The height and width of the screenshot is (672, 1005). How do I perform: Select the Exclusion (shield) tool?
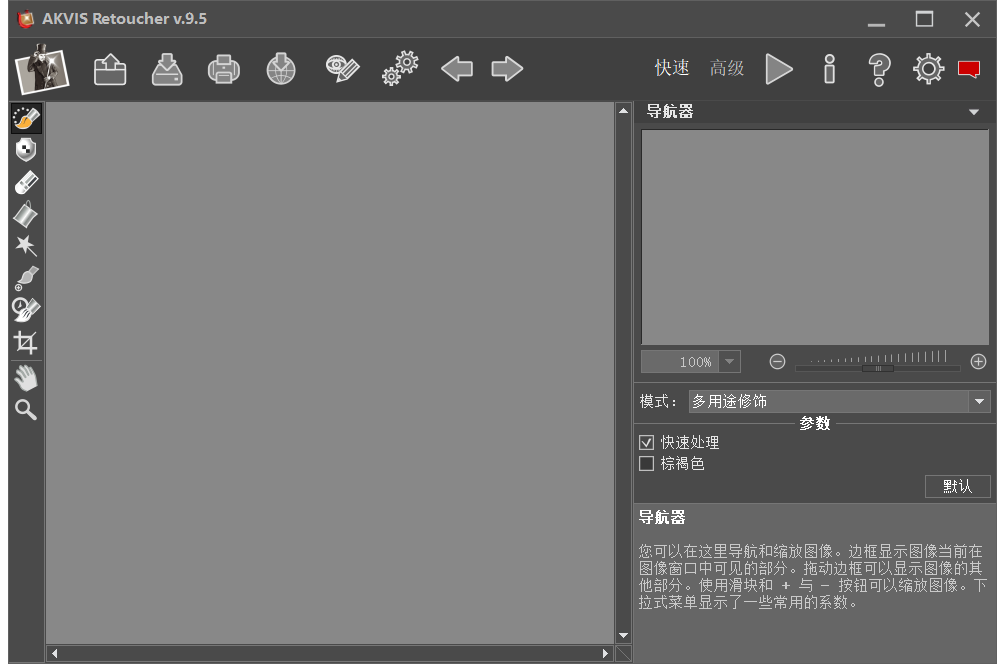[26, 150]
